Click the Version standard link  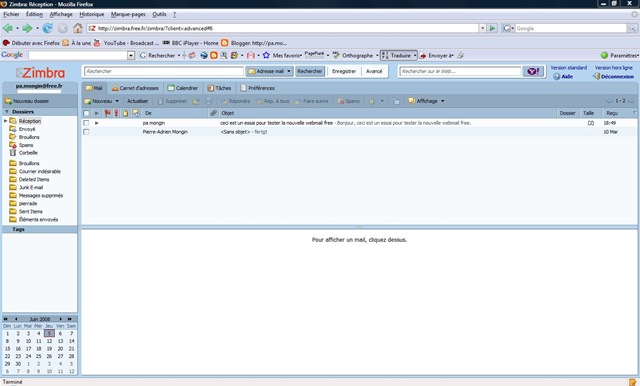coord(569,68)
